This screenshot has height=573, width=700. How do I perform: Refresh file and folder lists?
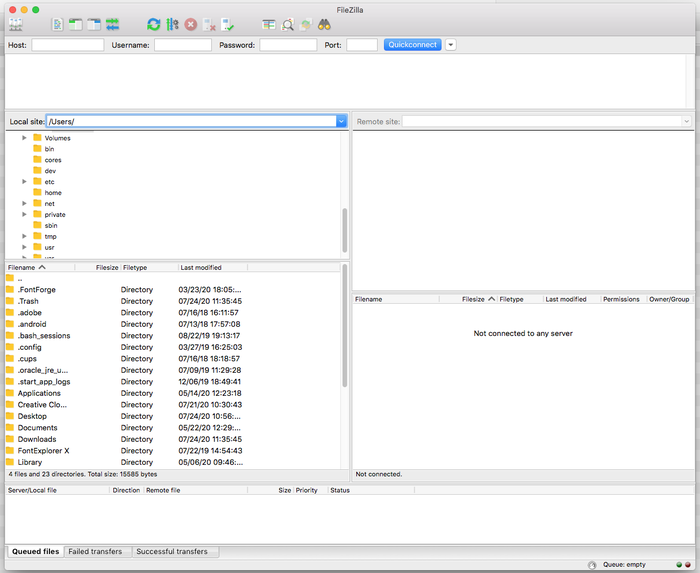pyautogui.click(x=154, y=25)
